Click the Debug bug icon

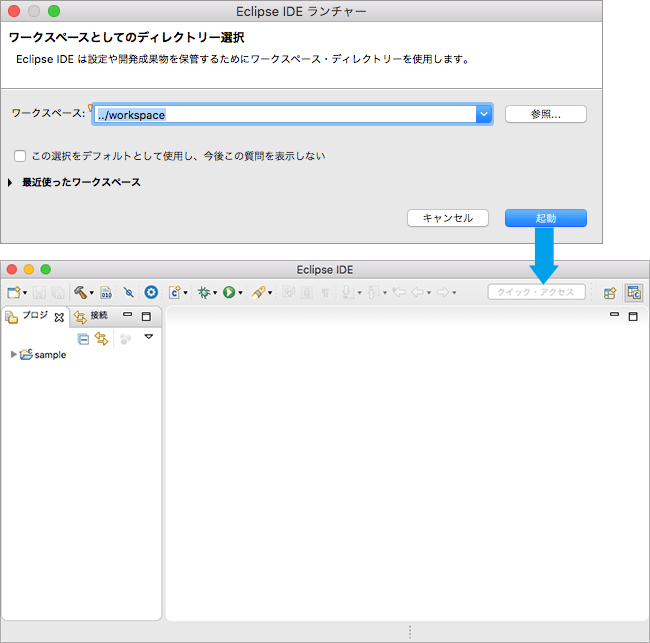pos(204,293)
